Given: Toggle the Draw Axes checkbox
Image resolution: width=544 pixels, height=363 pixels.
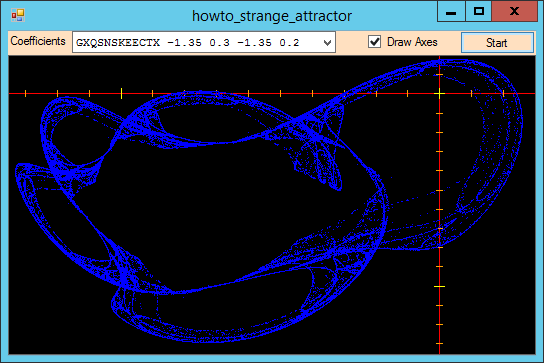Looking at the screenshot, I should point(374,42).
